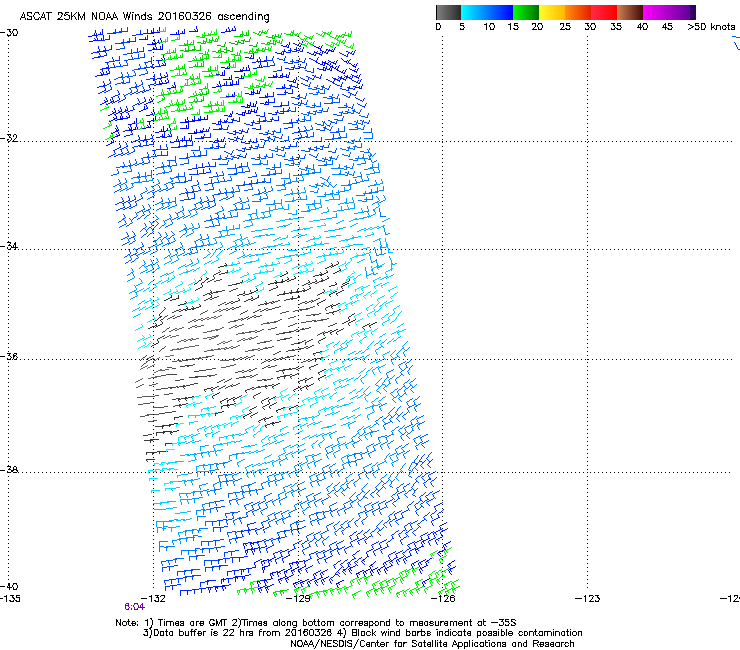
Task: Select the yellow 20-25 knots legend color
Action: coord(552,12)
